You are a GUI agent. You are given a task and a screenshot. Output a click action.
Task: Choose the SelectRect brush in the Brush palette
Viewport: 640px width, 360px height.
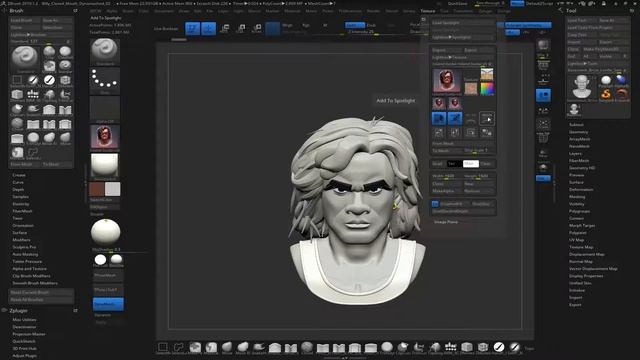click(17, 81)
